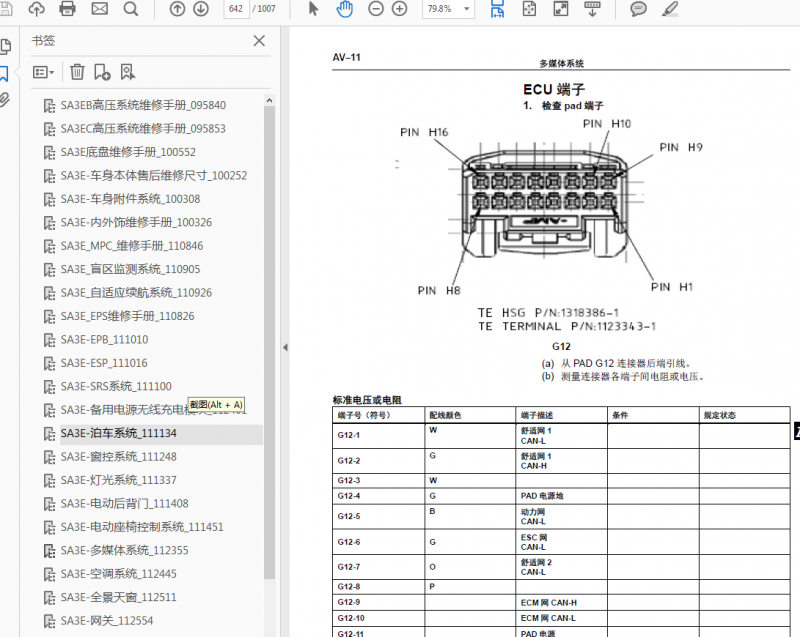Open the bookmark options menu dropdown
This screenshot has width=800, height=637.
pyautogui.click(x=43, y=72)
